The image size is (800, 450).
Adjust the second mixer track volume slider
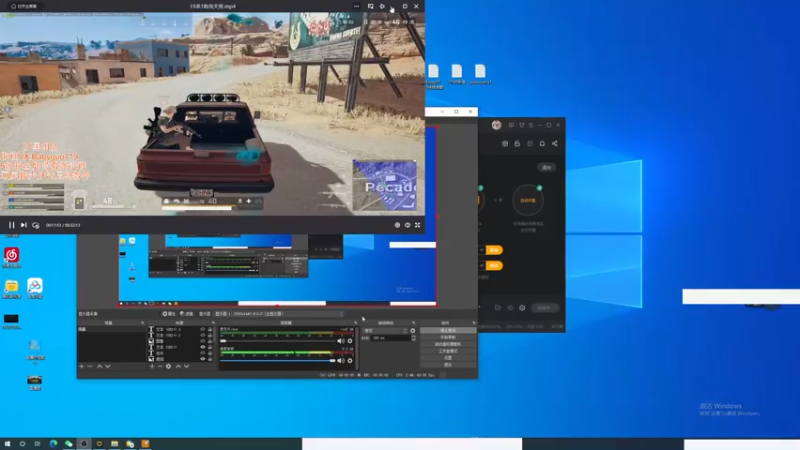click(x=278, y=361)
